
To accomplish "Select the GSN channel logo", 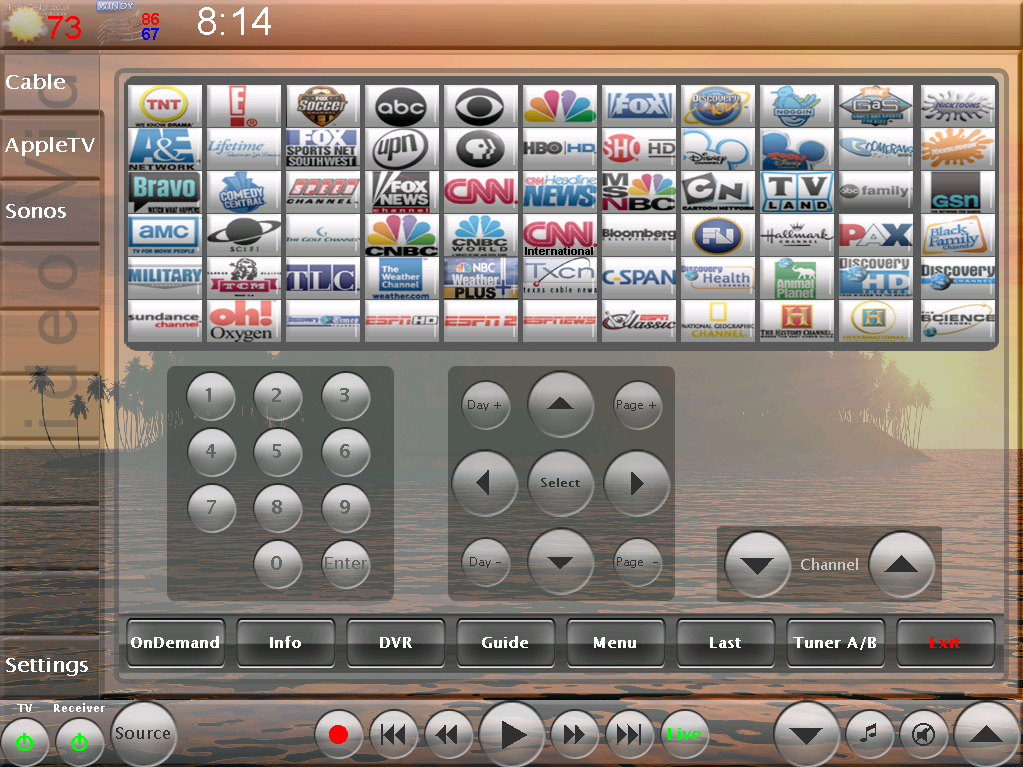I will click(957, 192).
